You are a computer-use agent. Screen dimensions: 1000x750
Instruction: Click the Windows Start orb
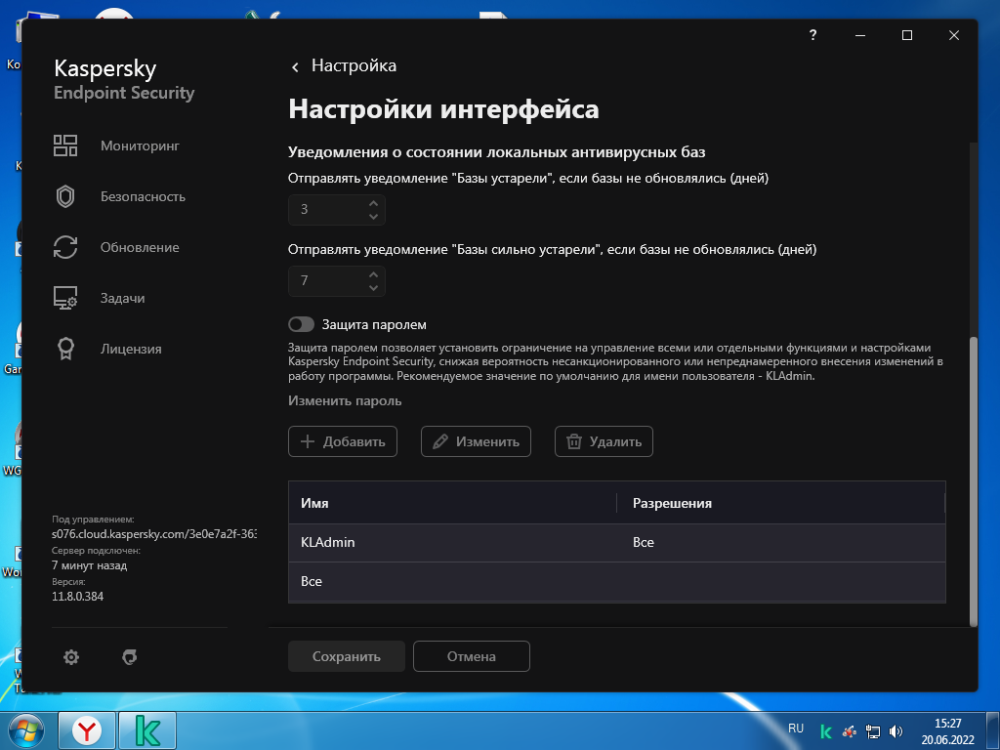[x=26, y=731]
